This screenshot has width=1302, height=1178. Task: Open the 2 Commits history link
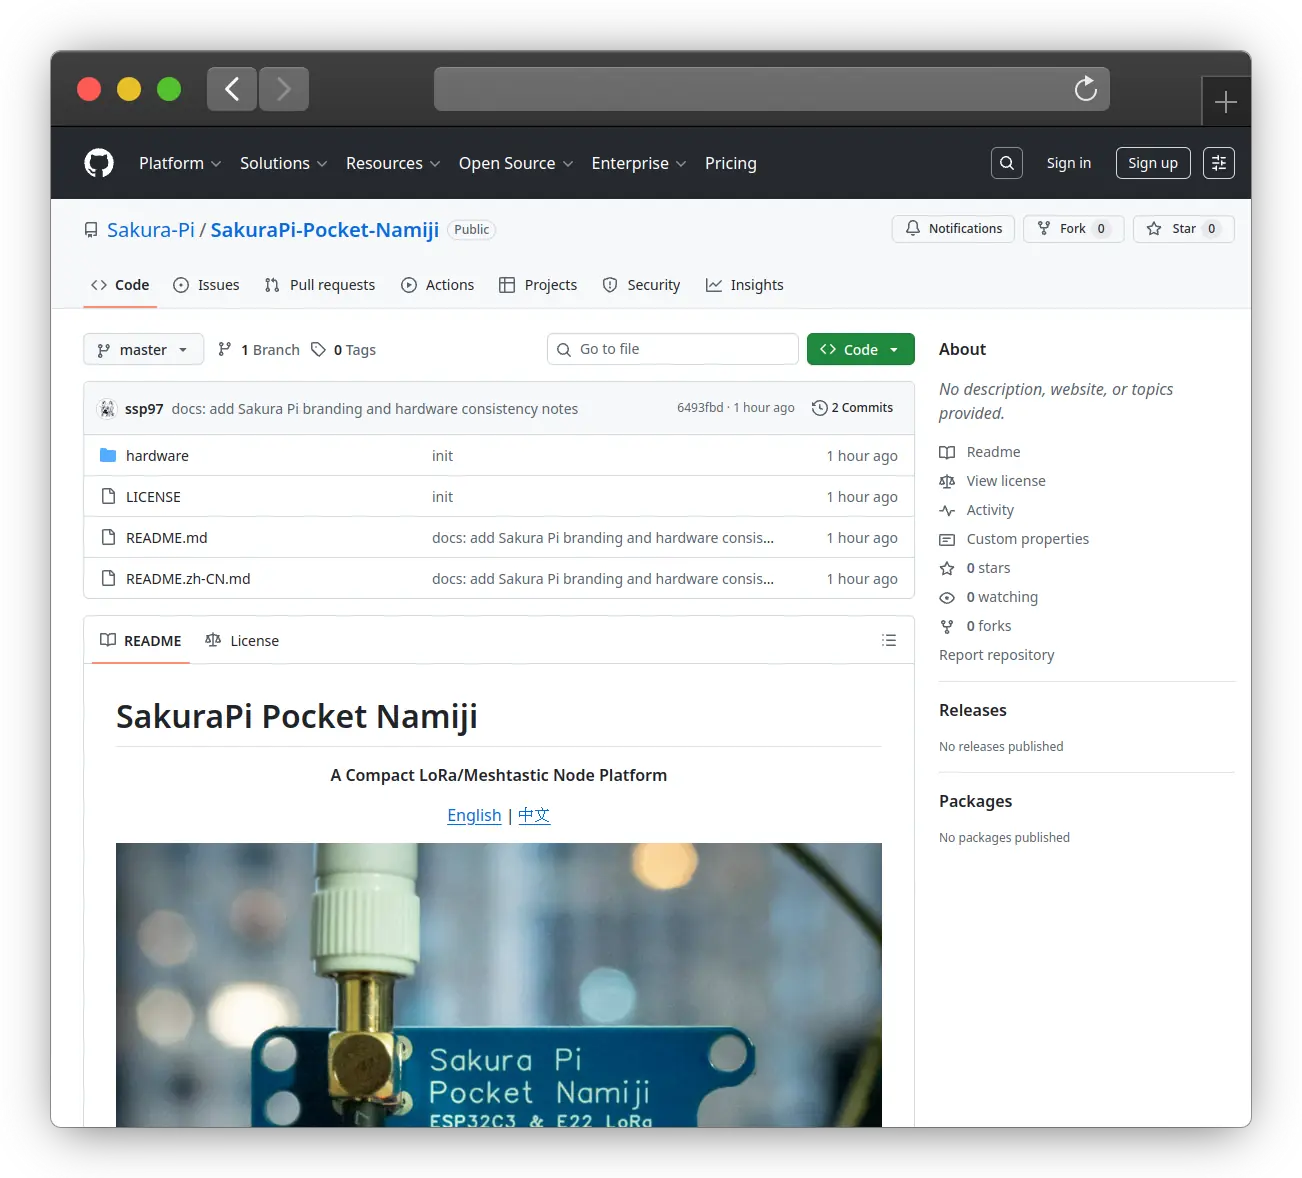pyautogui.click(x=852, y=408)
